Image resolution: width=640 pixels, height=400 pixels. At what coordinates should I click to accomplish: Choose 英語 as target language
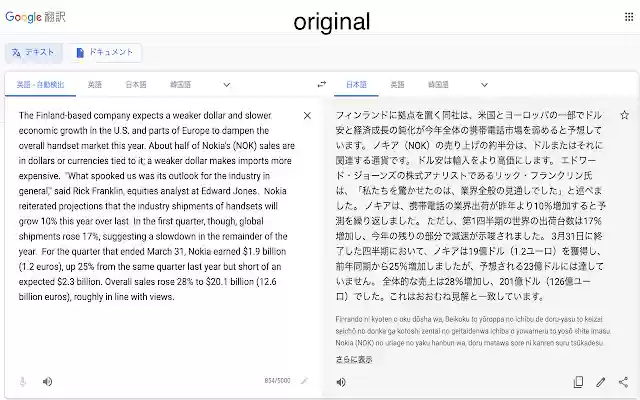(397, 84)
